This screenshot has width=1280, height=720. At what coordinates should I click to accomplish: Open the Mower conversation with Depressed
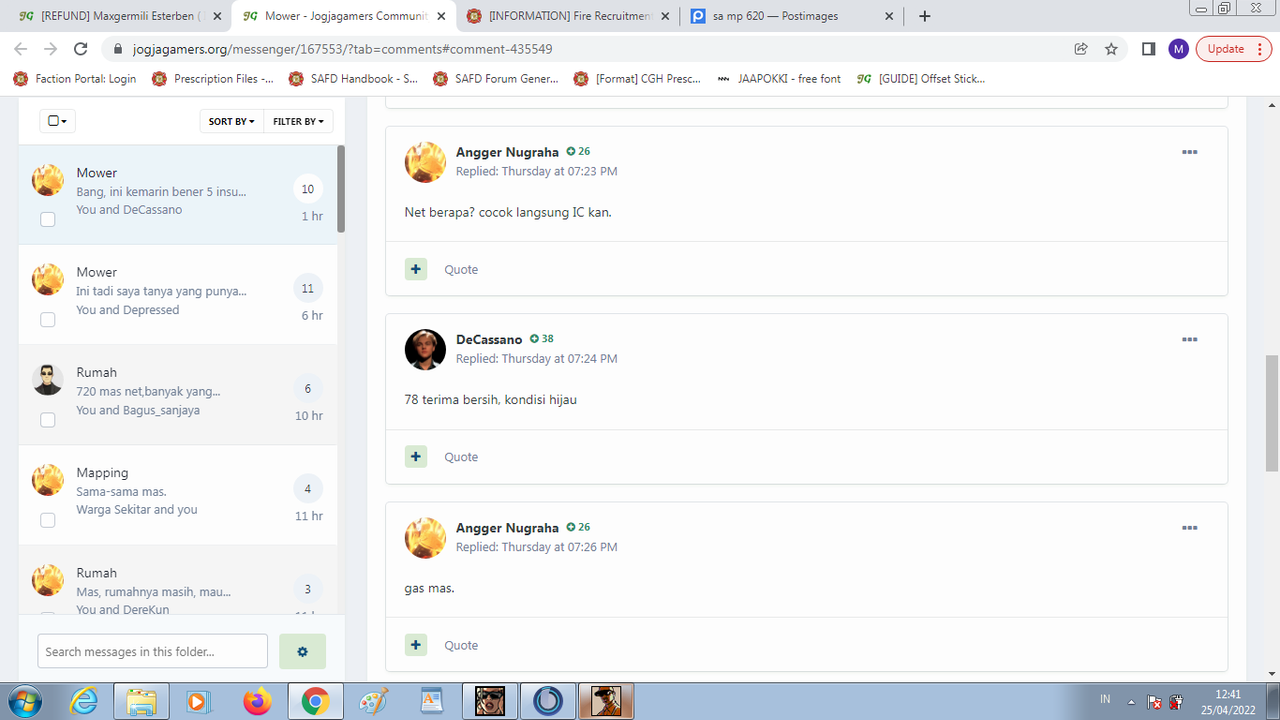(x=178, y=295)
